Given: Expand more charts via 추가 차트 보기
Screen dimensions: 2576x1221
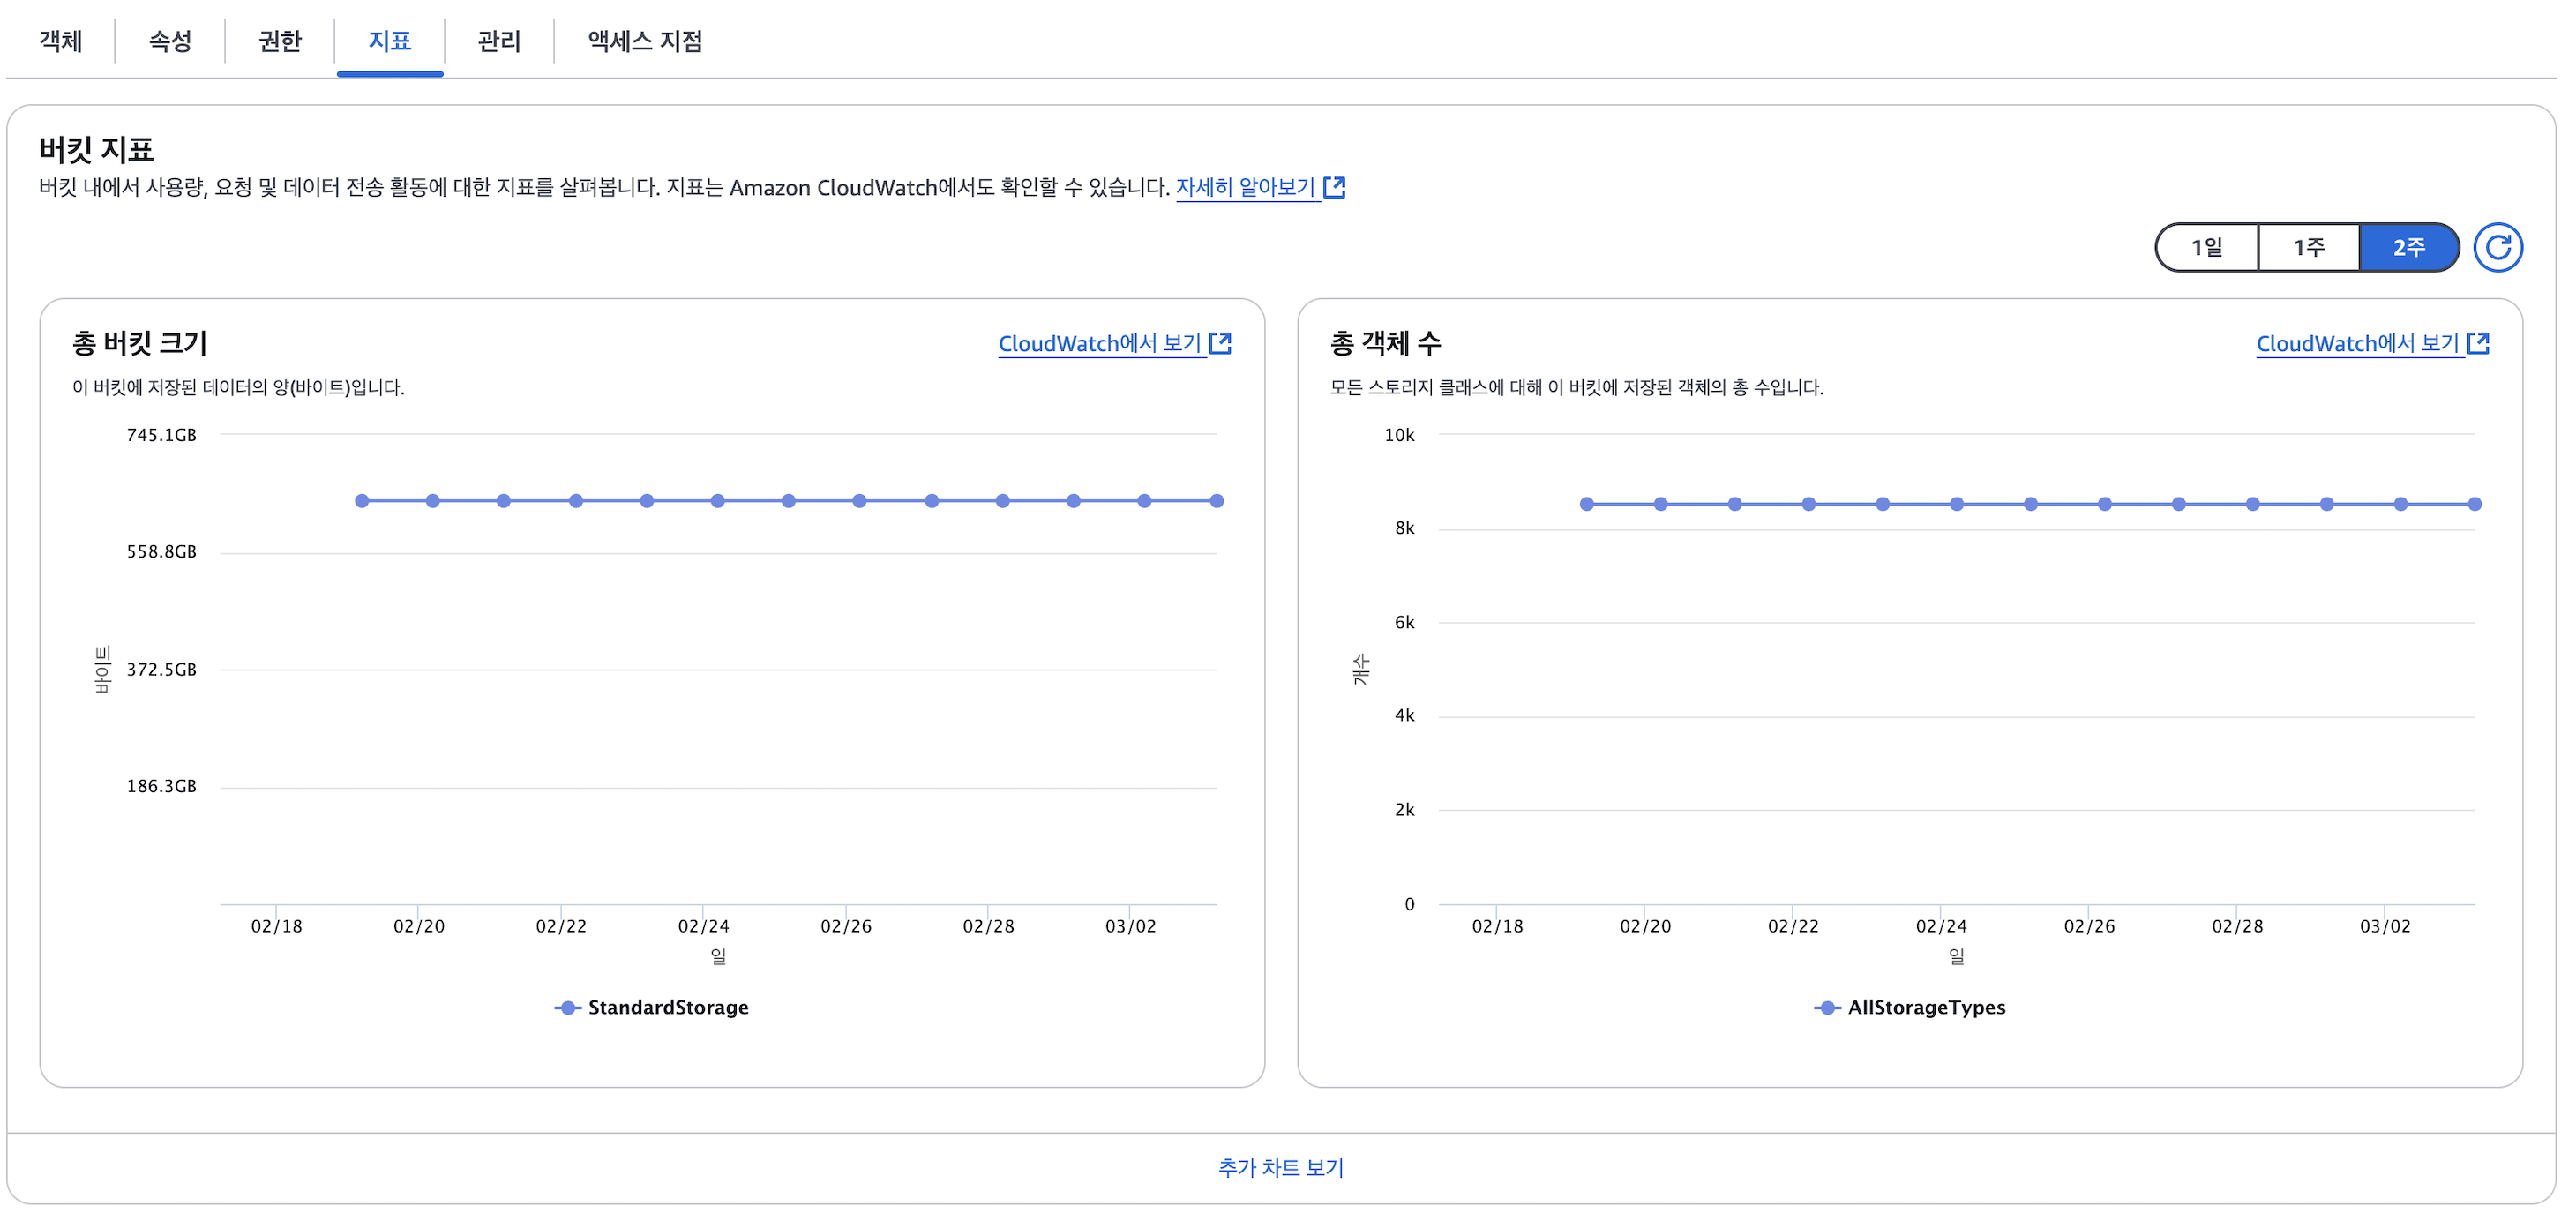Looking at the screenshot, I should coord(1280,1167).
